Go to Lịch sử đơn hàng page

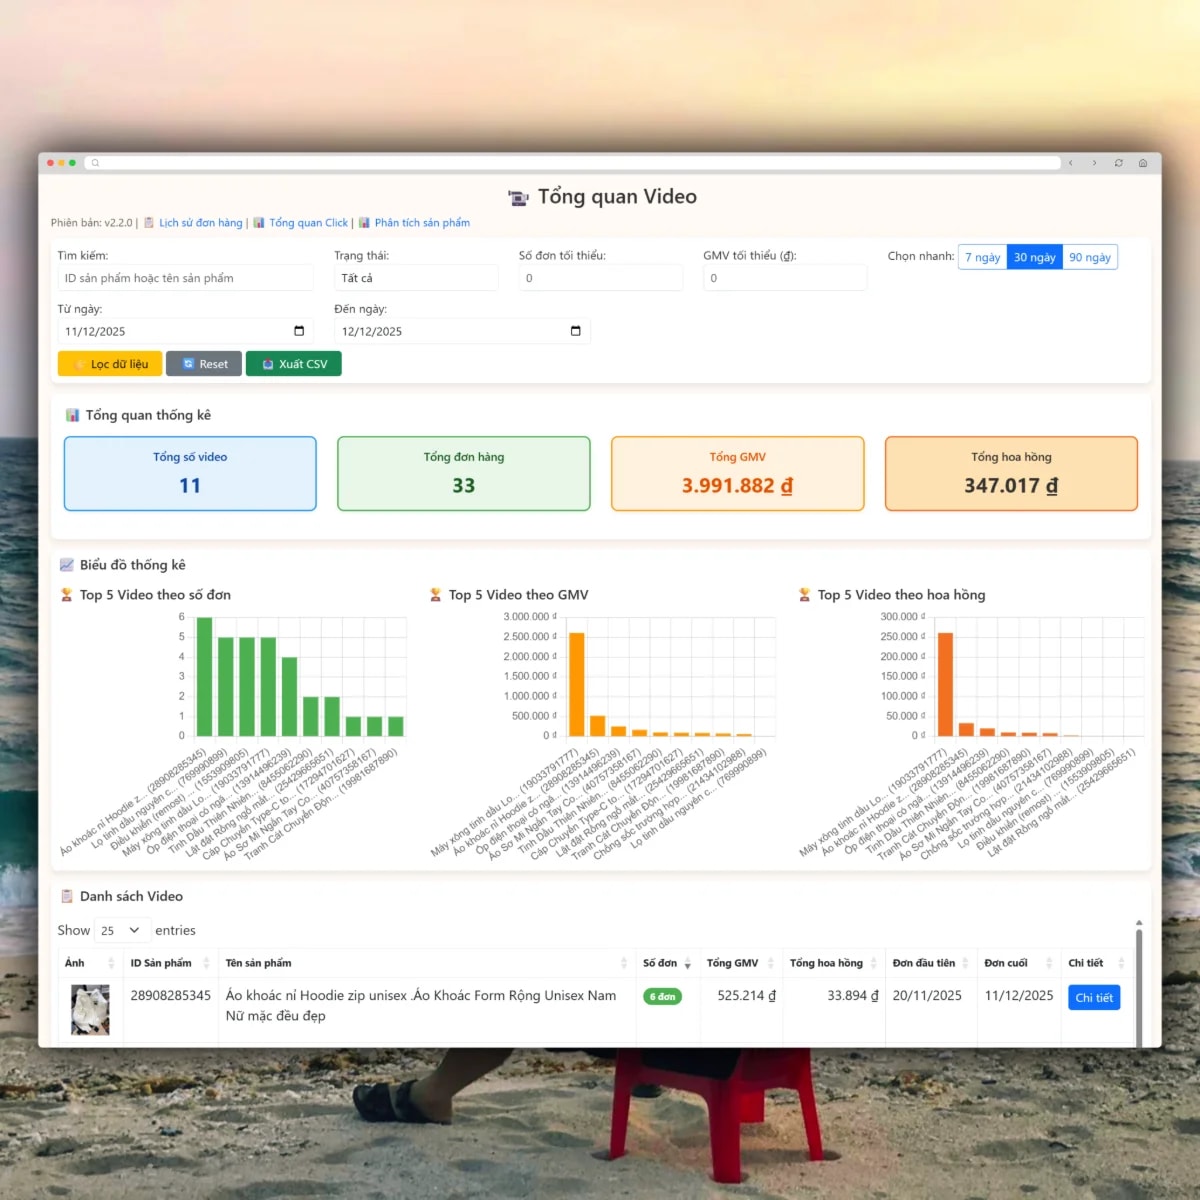click(200, 223)
